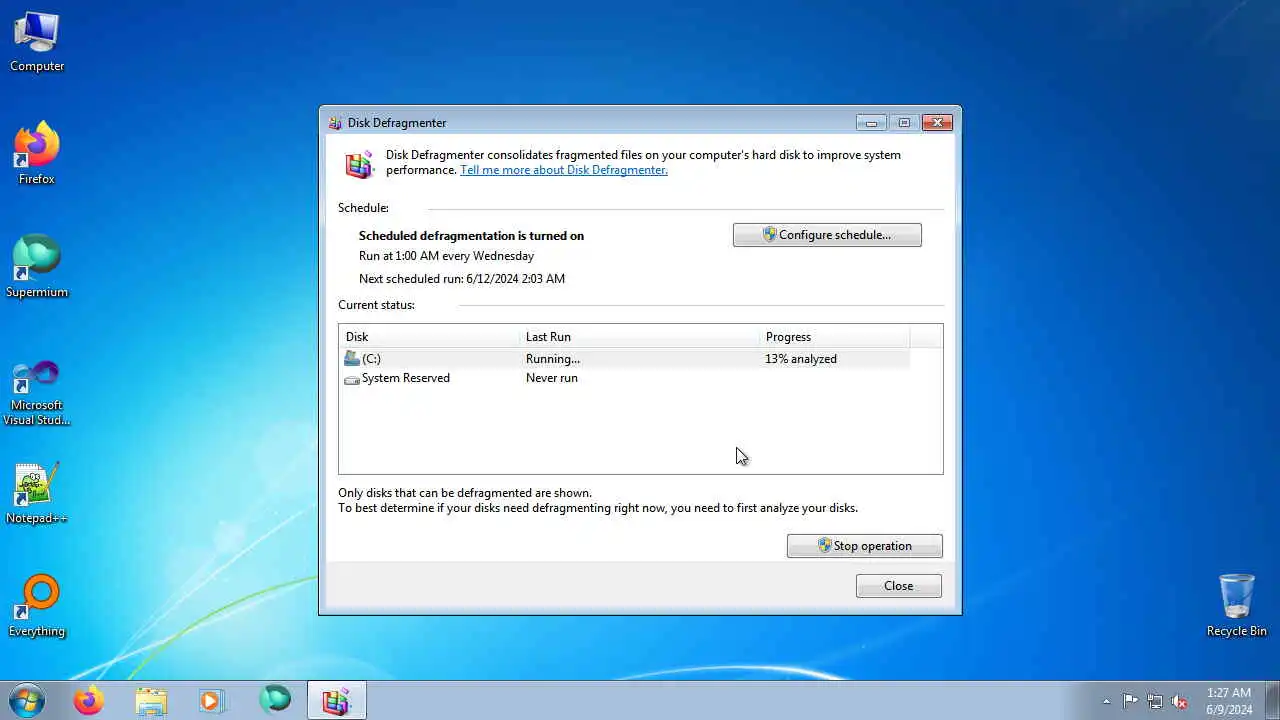Image resolution: width=1280 pixels, height=720 pixels.
Task: Open the Computer desktop icon
Action: pos(37,42)
